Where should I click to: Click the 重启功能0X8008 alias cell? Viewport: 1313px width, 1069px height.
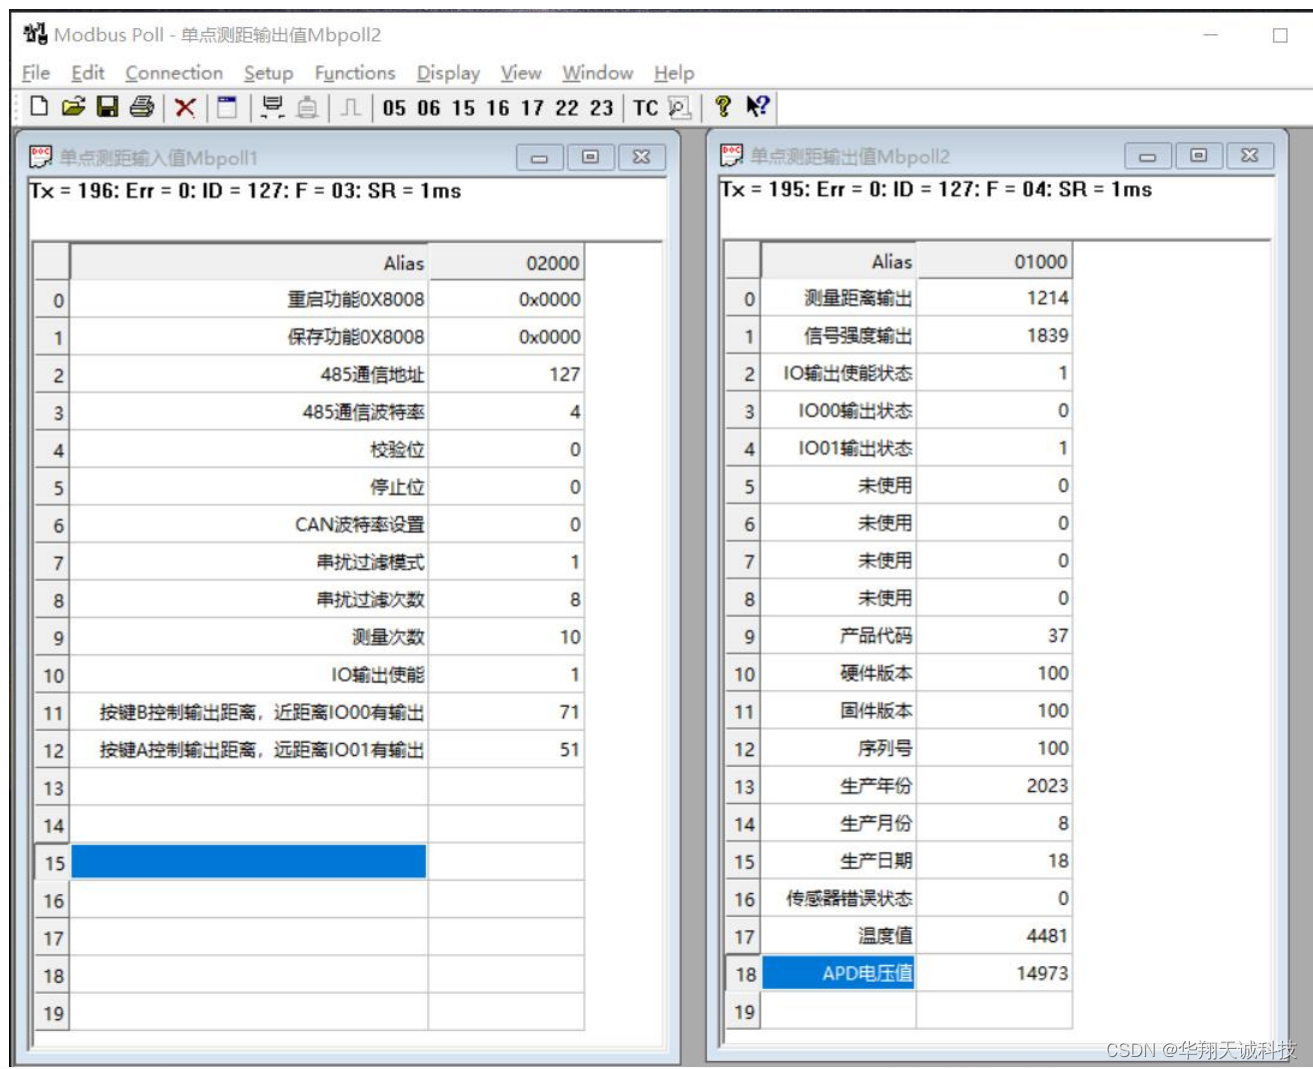point(249,299)
